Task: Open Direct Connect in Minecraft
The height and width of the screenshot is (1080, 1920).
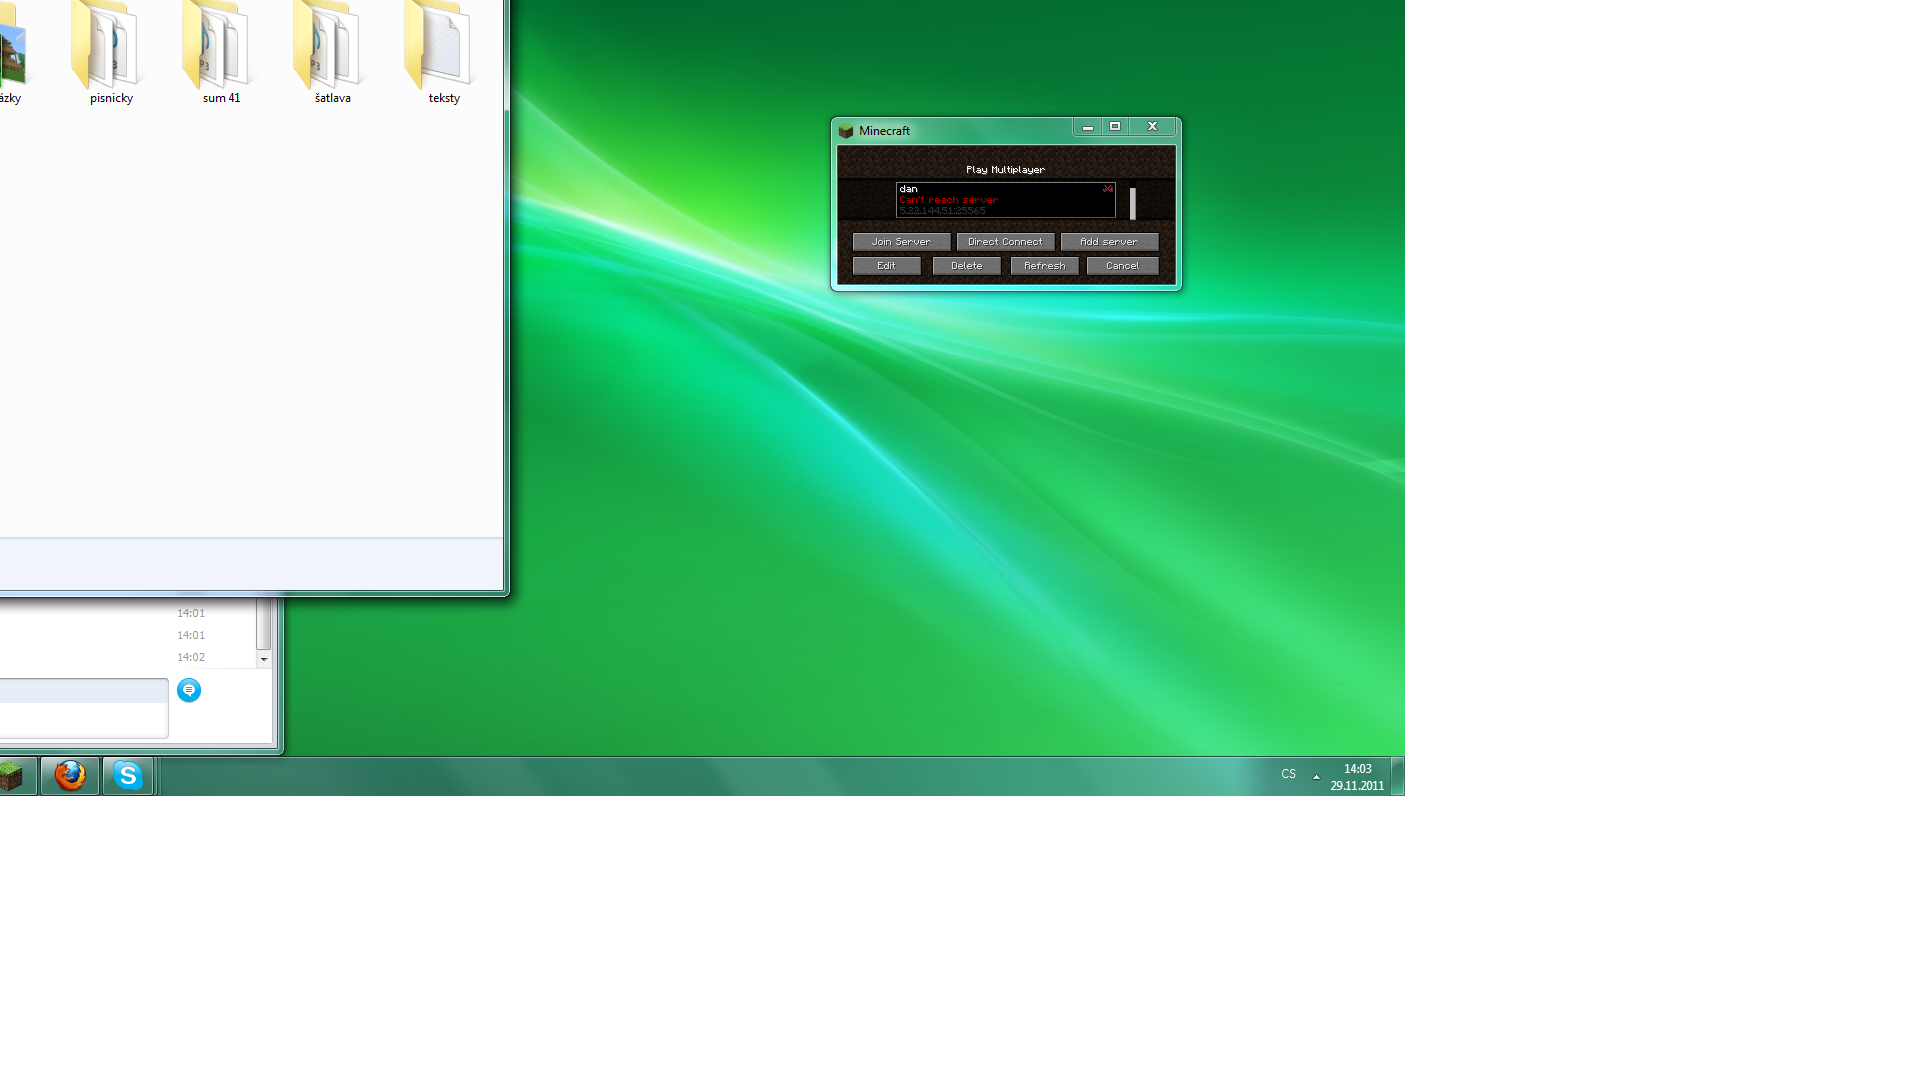Action: pos(1005,242)
